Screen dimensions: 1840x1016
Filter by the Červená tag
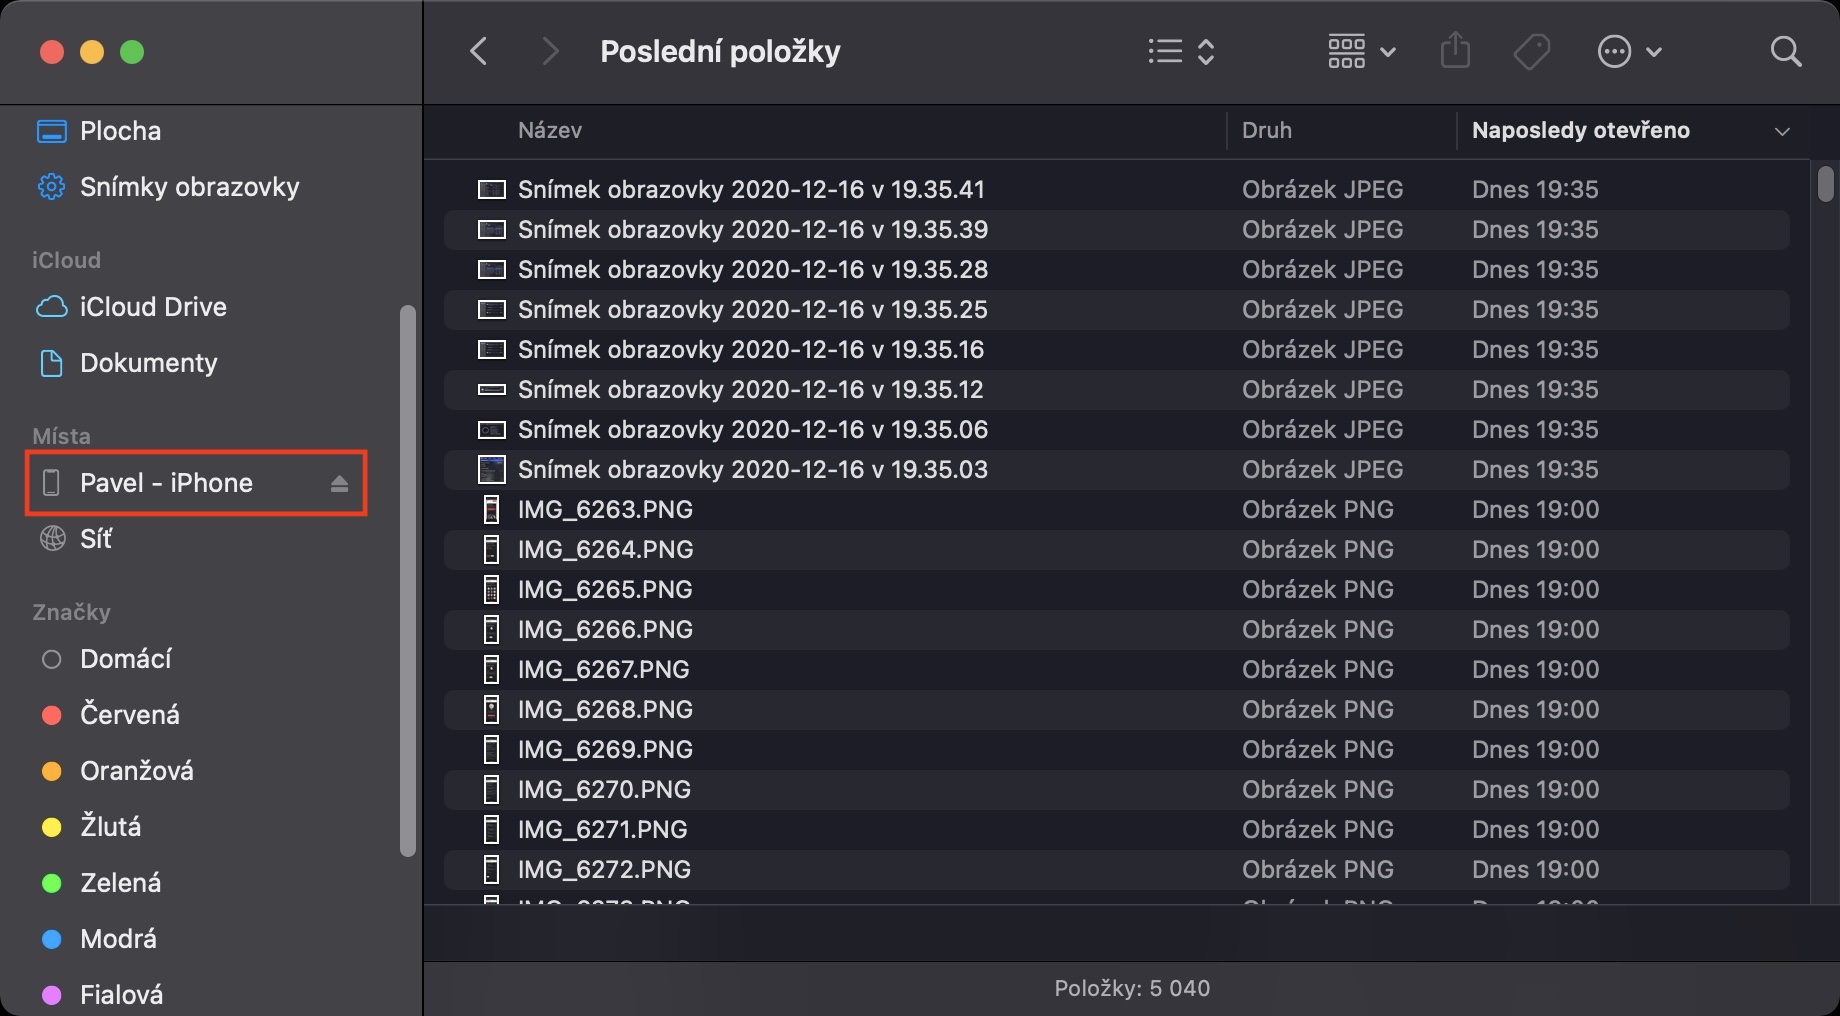tap(129, 715)
